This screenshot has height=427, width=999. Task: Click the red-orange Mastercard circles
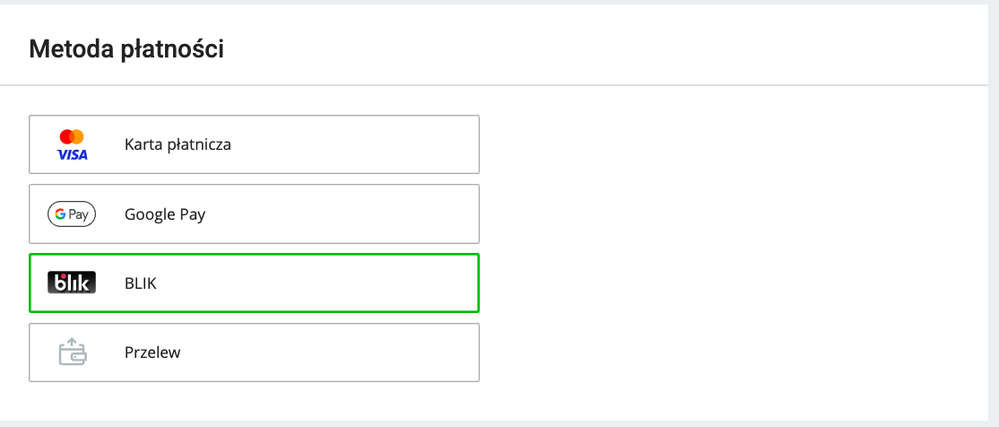click(x=72, y=136)
